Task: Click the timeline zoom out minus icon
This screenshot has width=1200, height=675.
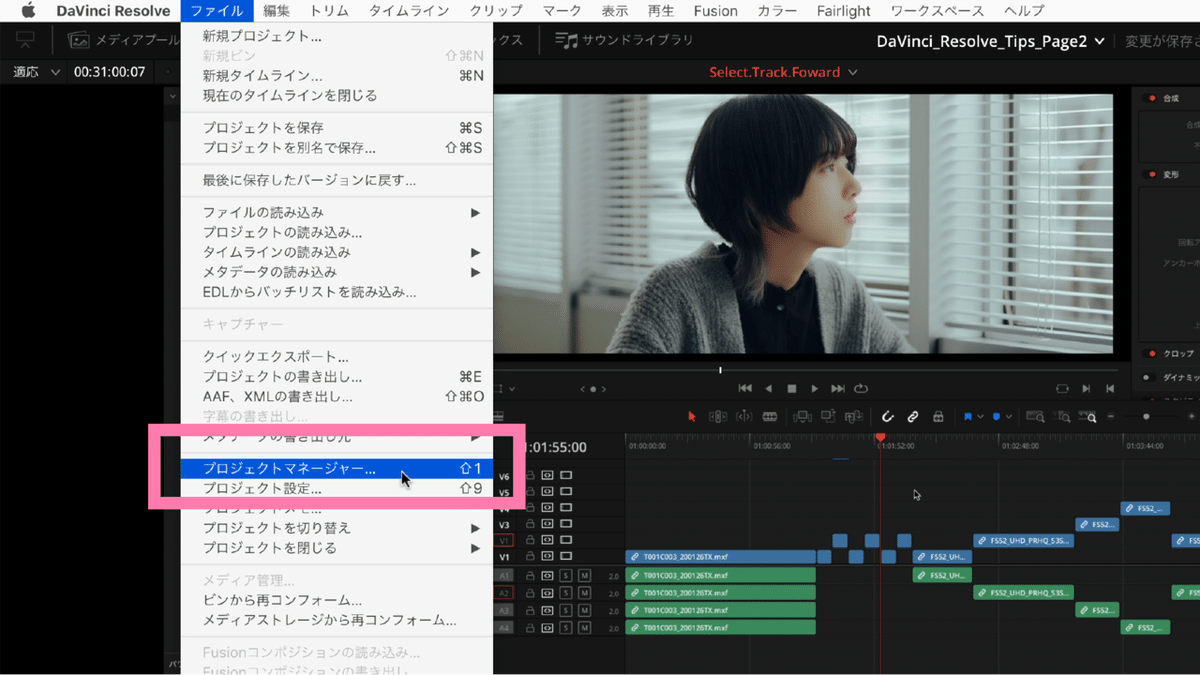Action: [x=1110, y=416]
